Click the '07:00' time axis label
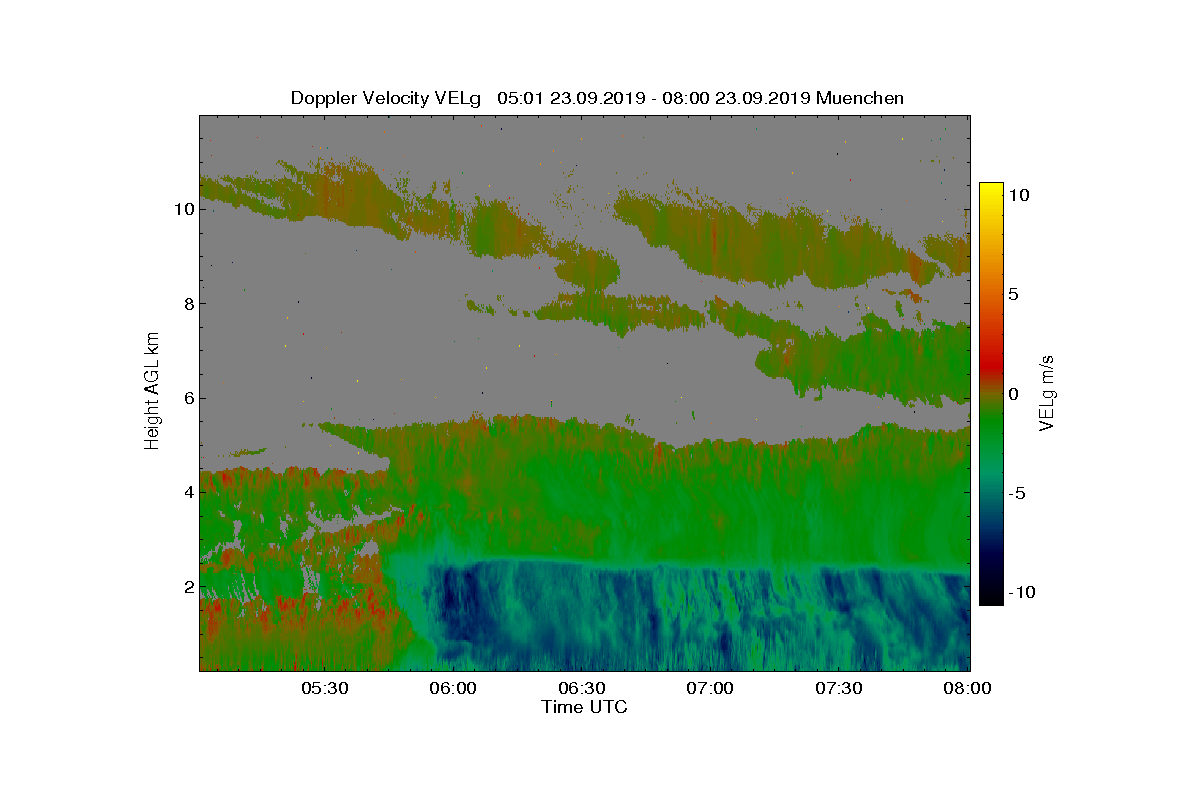The height and width of the screenshot is (800, 1200). pyautogui.click(x=711, y=689)
